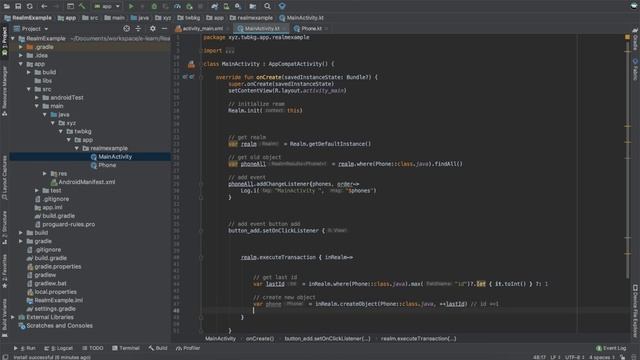The width and height of the screenshot is (640, 360).
Task: Open the Project view selector dropdown
Action: [31, 29]
